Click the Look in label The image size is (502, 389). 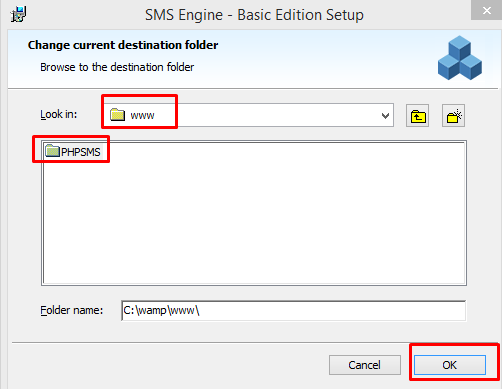(59, 114)
